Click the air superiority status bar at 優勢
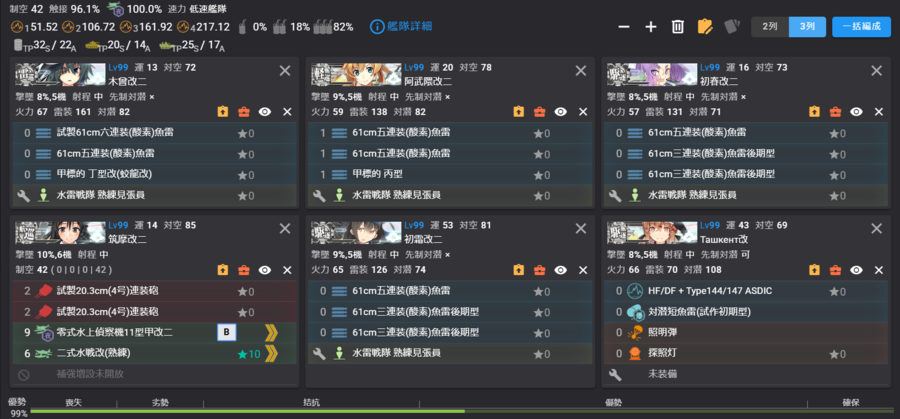 (x=613, y=404)
